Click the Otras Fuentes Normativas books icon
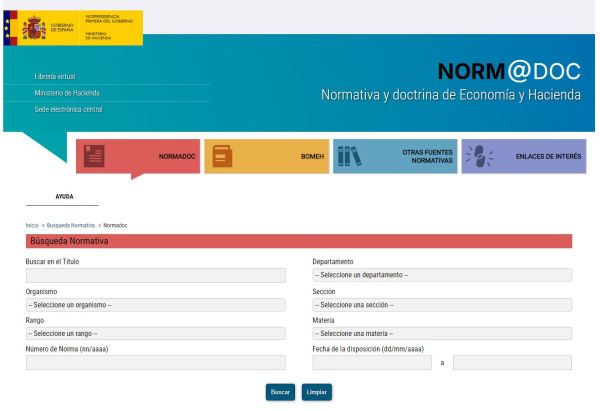The height and width of the screenshot is (411, 600). click(349, 156)
